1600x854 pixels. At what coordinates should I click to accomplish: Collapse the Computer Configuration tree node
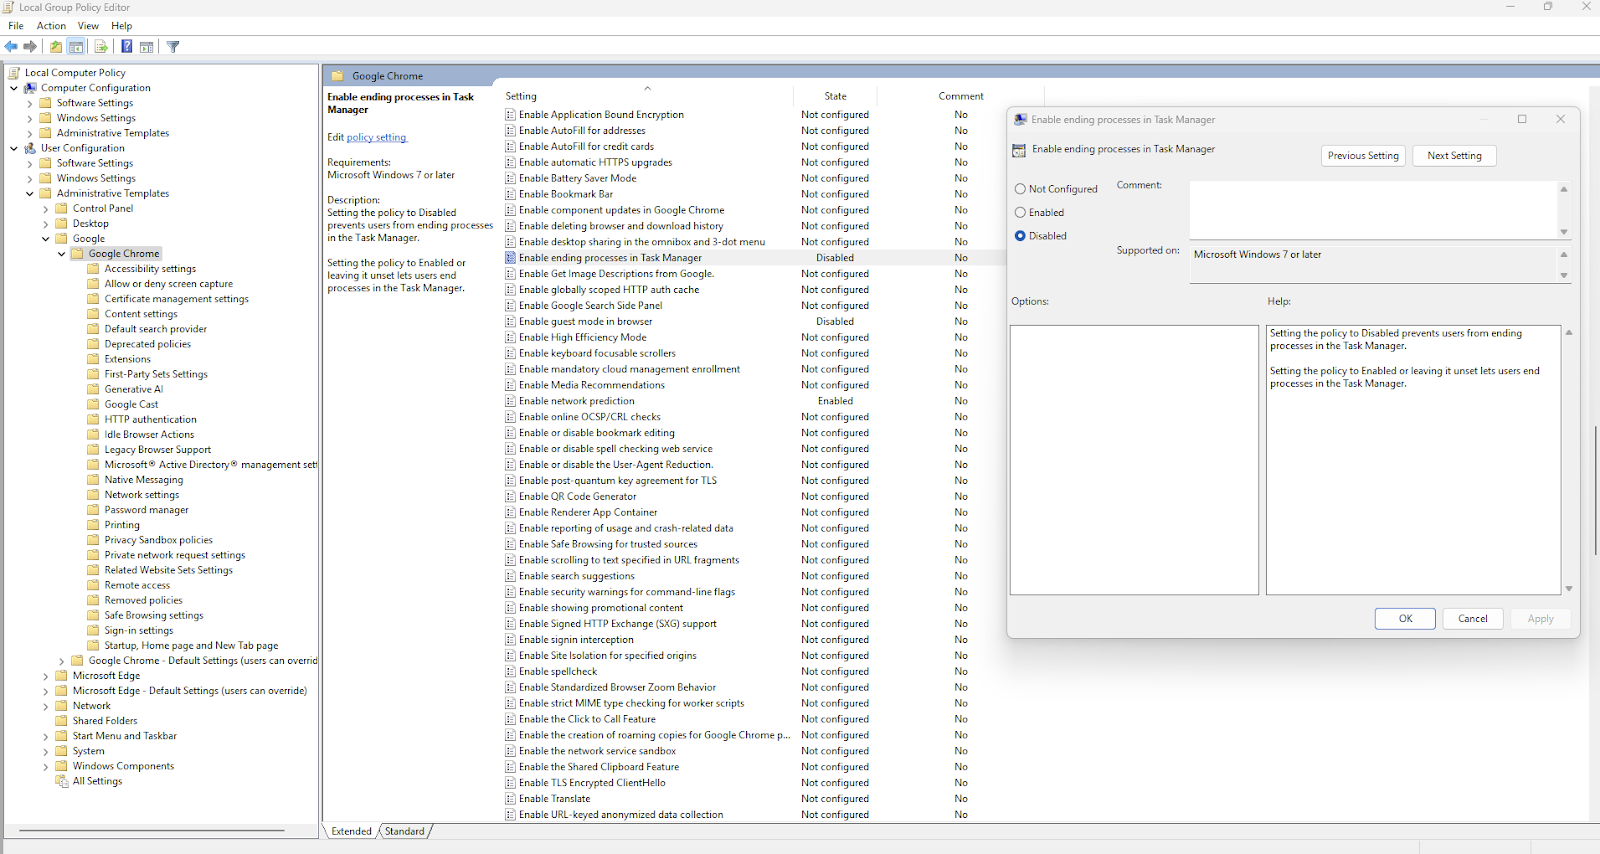pyautogui.click(x=14, y=88)
